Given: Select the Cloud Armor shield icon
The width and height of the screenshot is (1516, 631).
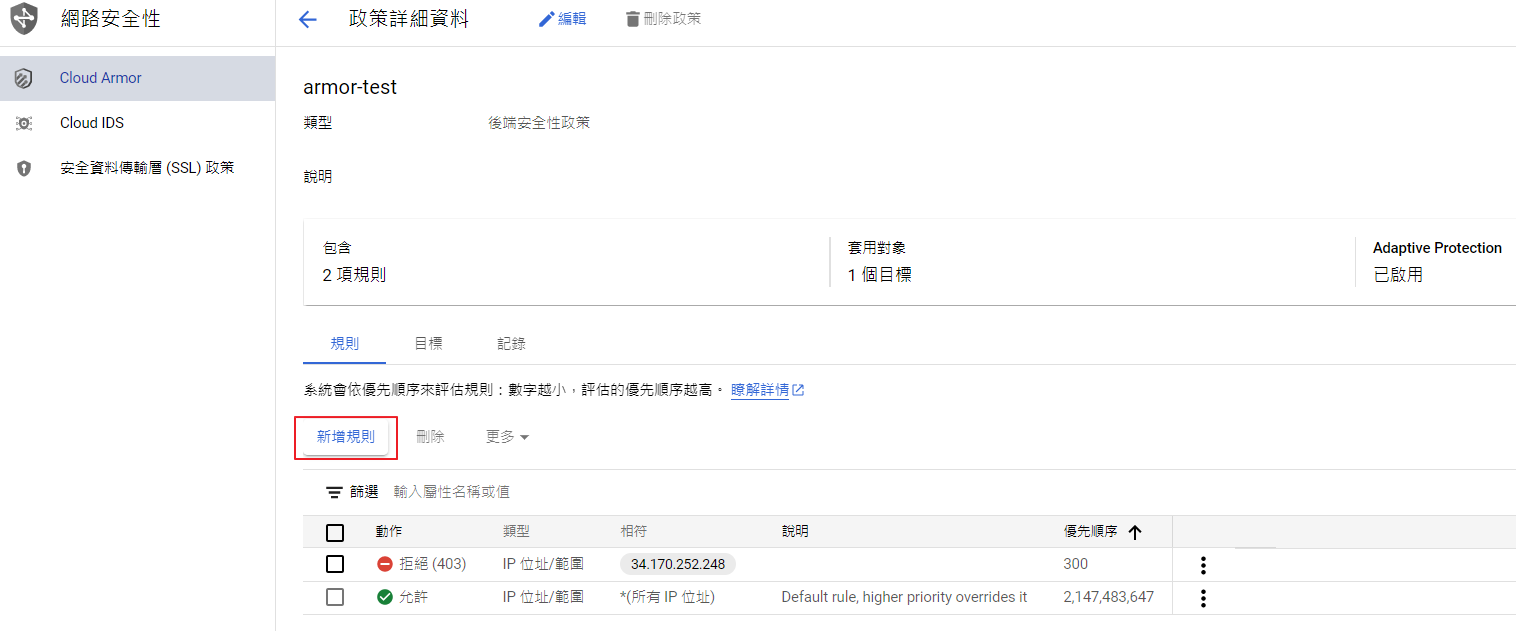Looking at the screenshot, I should click(24, 78).
